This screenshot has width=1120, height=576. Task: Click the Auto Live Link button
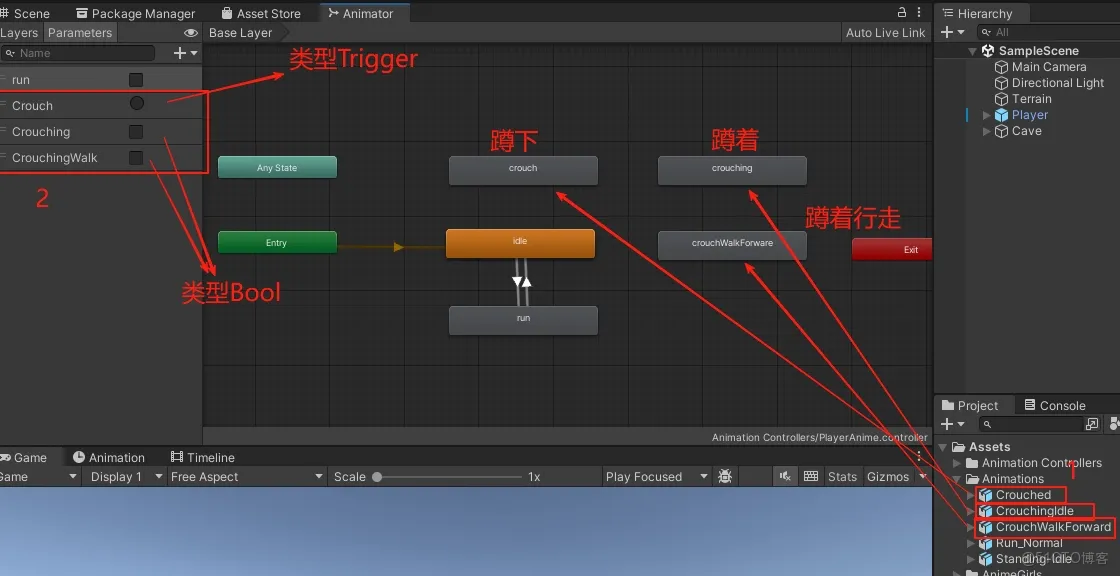[x=886, y=32]
